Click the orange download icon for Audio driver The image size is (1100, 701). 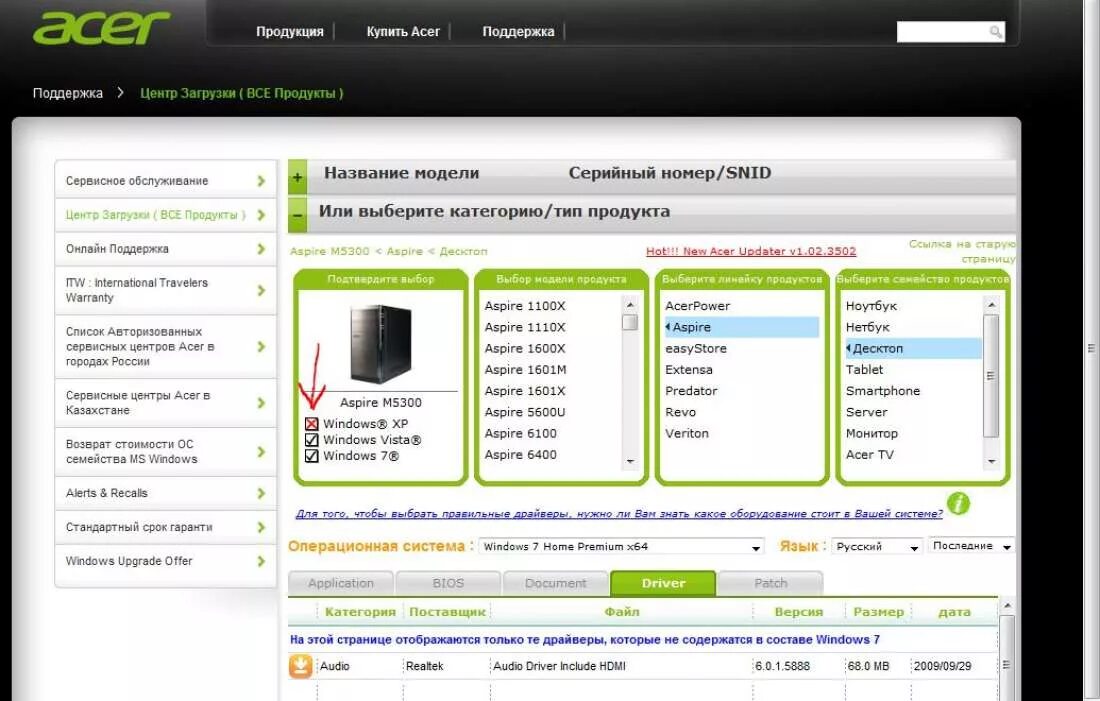300,666
